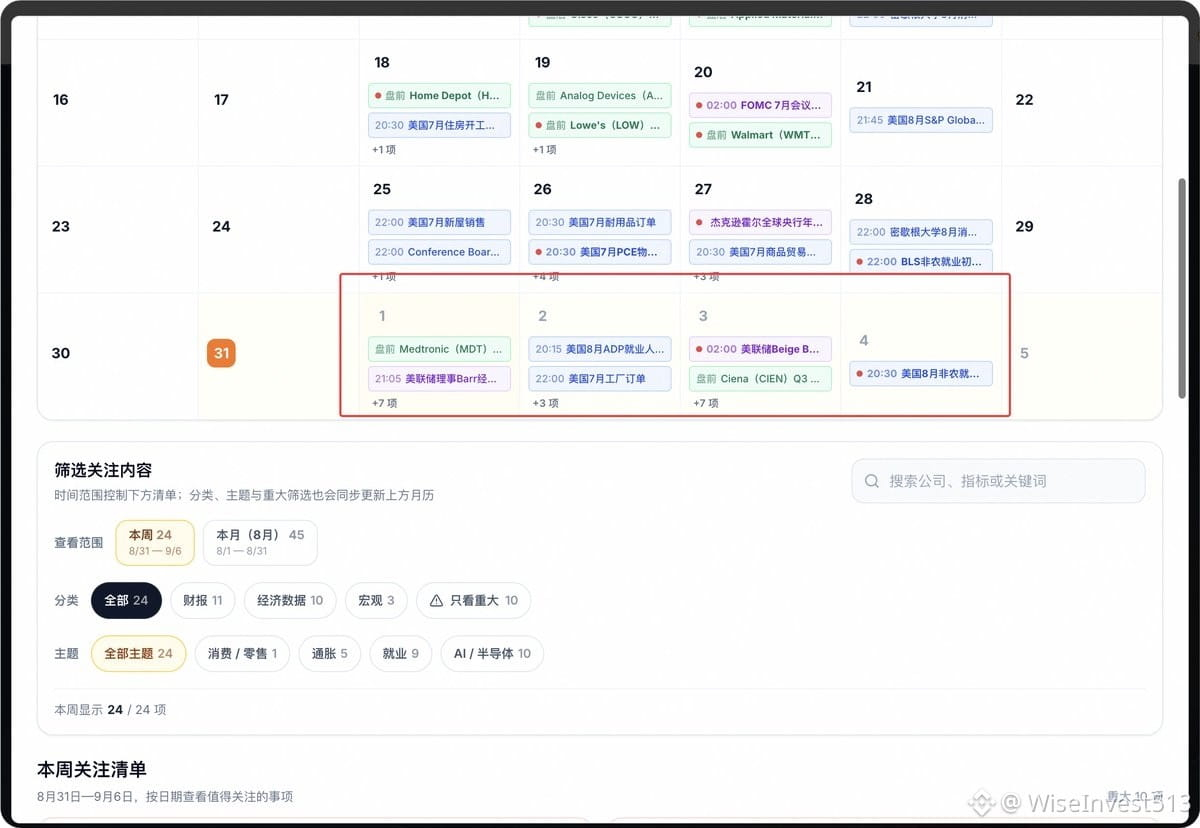1200x828 pixels.
Task: Select the 经济数据 10 category
Action: pyautogui.click(x=290, y=601)
